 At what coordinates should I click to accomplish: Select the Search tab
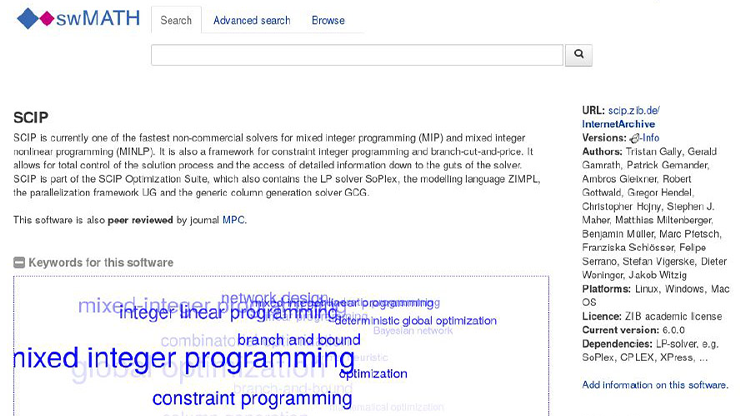176,20
